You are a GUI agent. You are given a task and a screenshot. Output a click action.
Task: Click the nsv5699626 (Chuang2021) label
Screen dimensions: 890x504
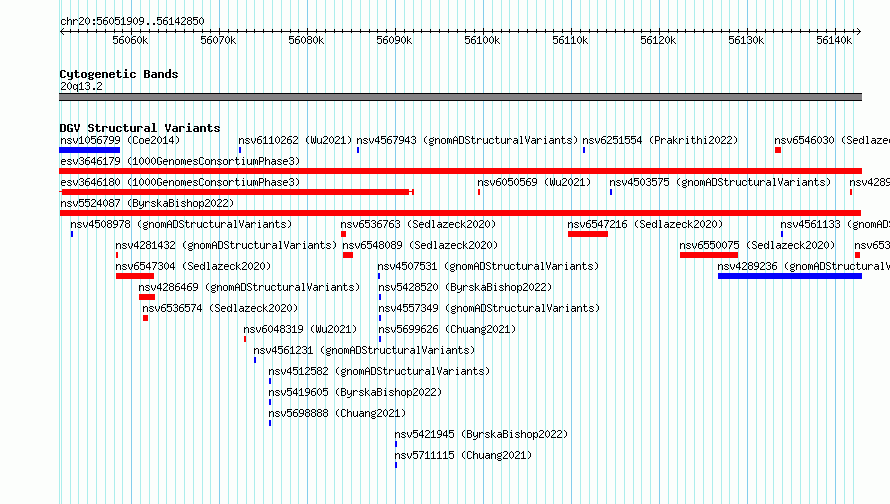click(447, 329)
